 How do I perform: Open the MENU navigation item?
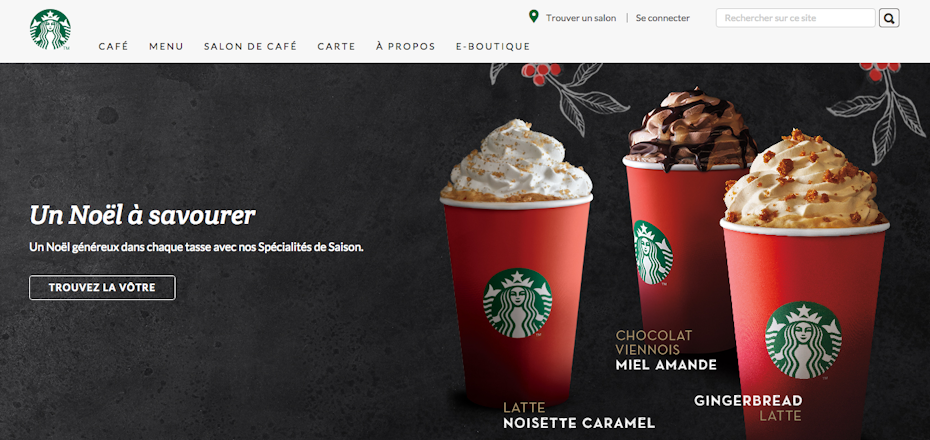coord(166,46)
